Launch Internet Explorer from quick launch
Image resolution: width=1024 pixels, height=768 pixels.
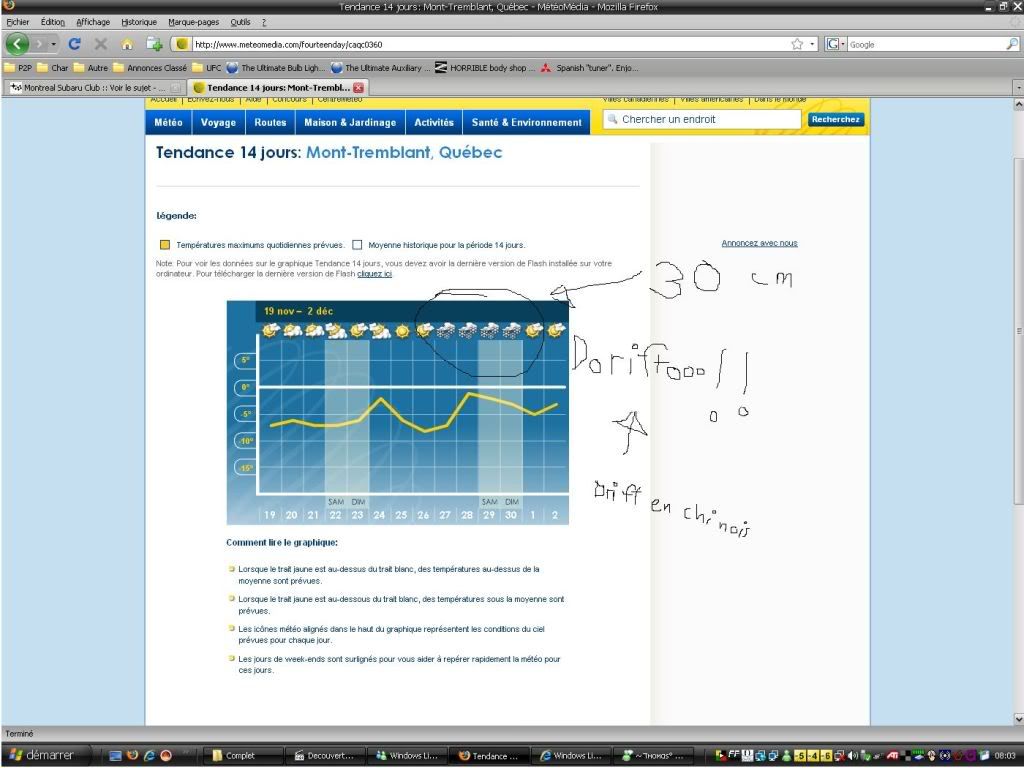coord(150,756)
